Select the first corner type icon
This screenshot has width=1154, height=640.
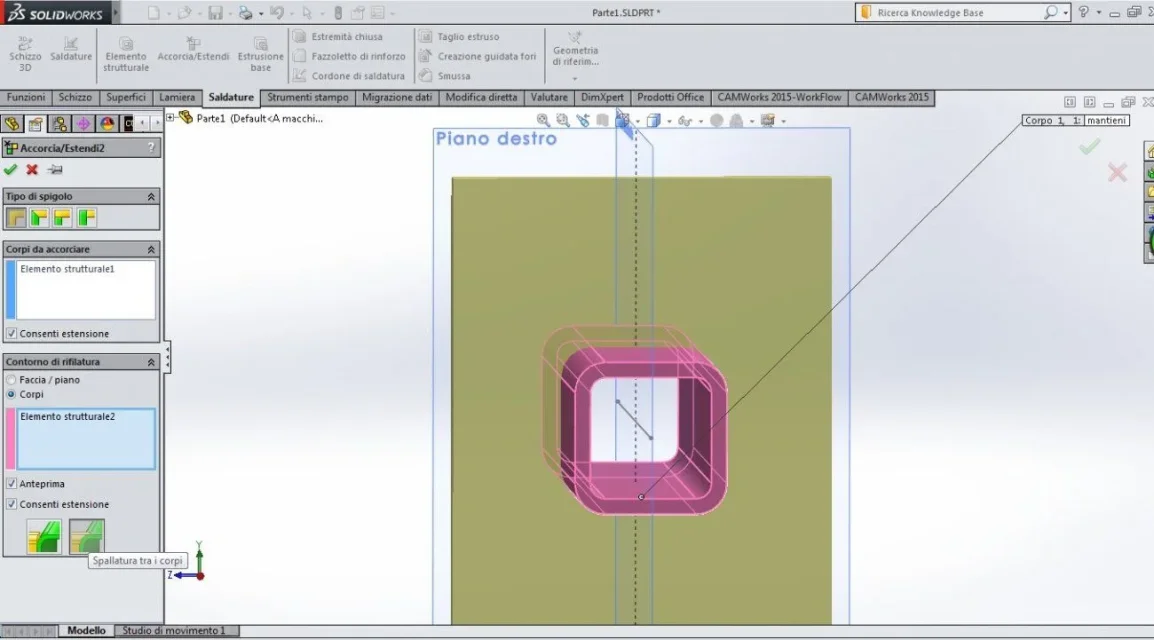[16, 218]
